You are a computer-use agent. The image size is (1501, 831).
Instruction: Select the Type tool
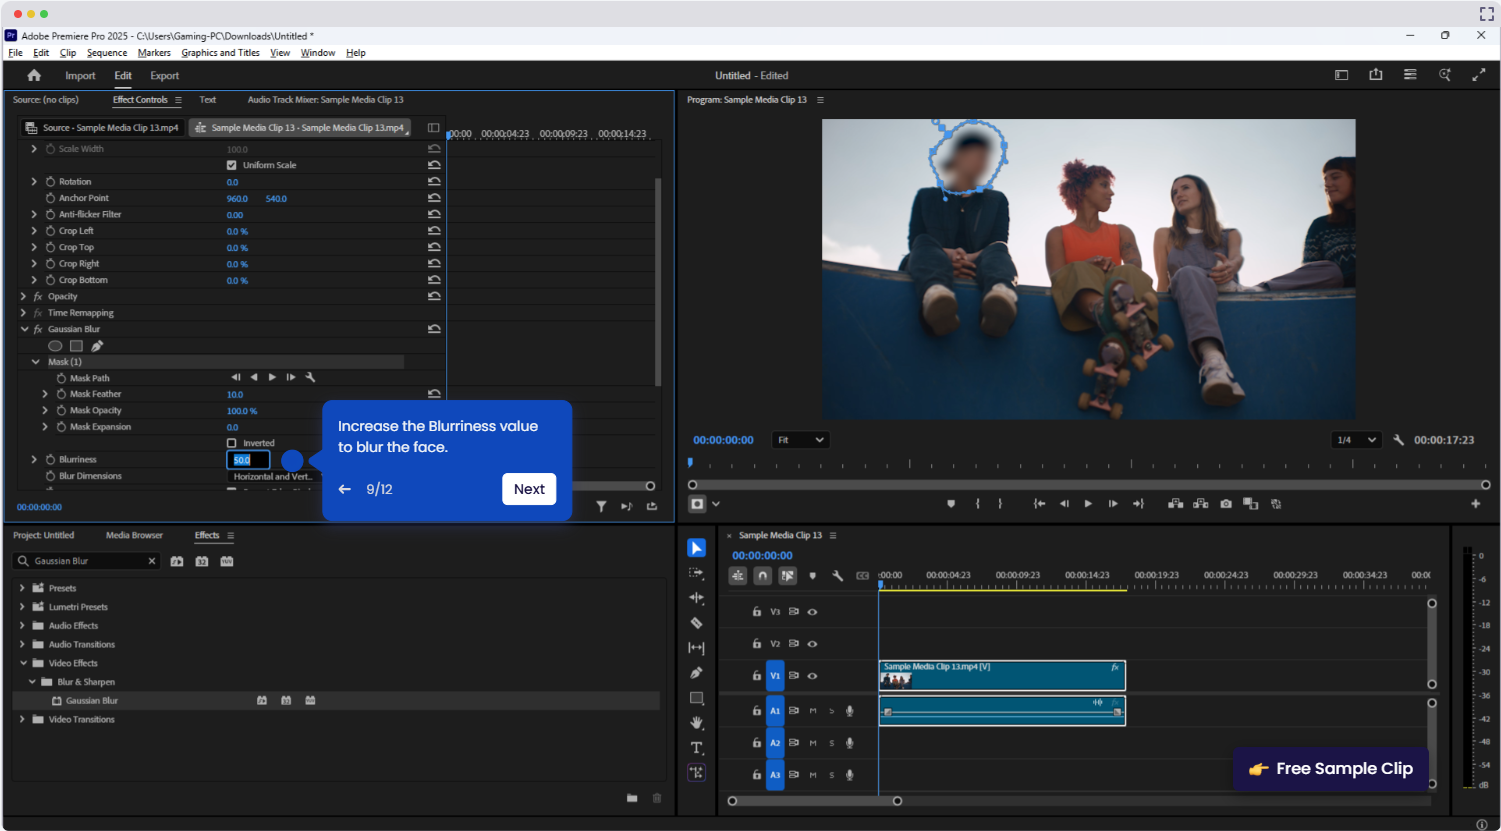point(697,747)
